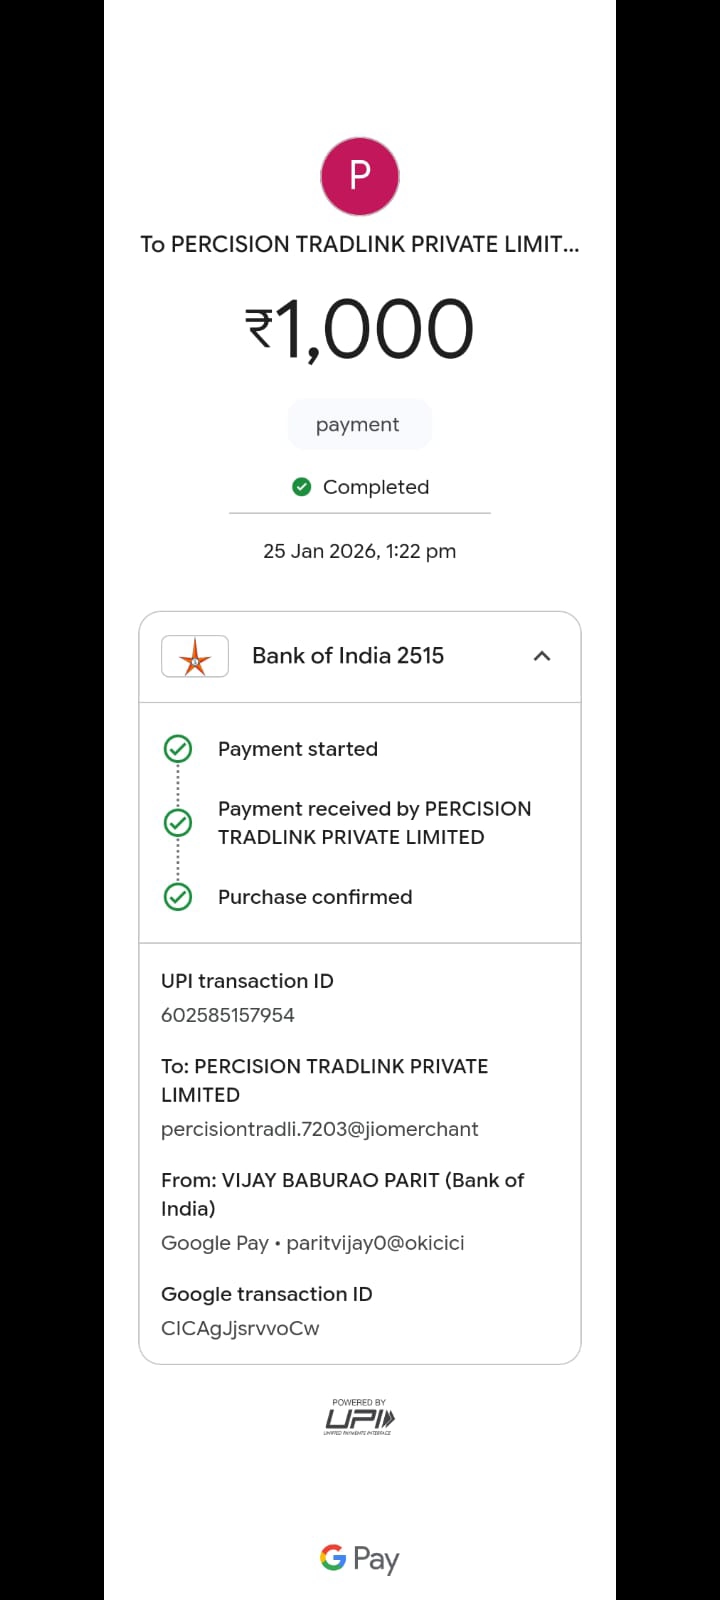This screenshot has width=720, height=1600.
Task: Tap the percisiontradli.7203@jiomerchant UPI address
Action: (320, 1129)
